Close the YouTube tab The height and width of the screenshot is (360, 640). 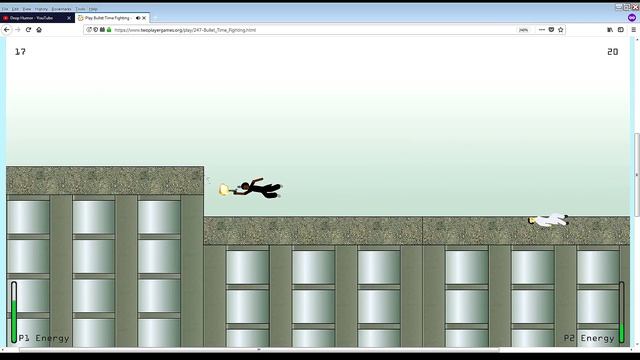pyautogui.click(x=69, y=18)
